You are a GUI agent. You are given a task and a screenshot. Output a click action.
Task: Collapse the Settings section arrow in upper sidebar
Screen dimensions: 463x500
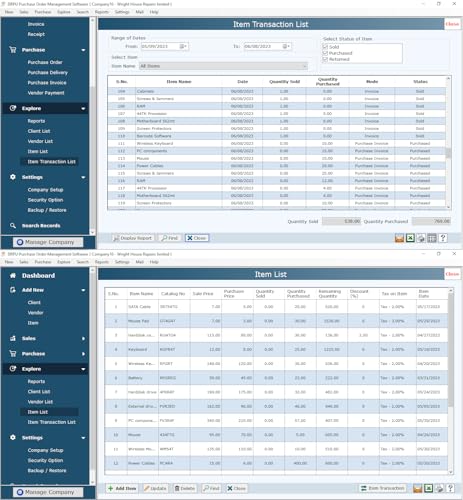(83, 177)
